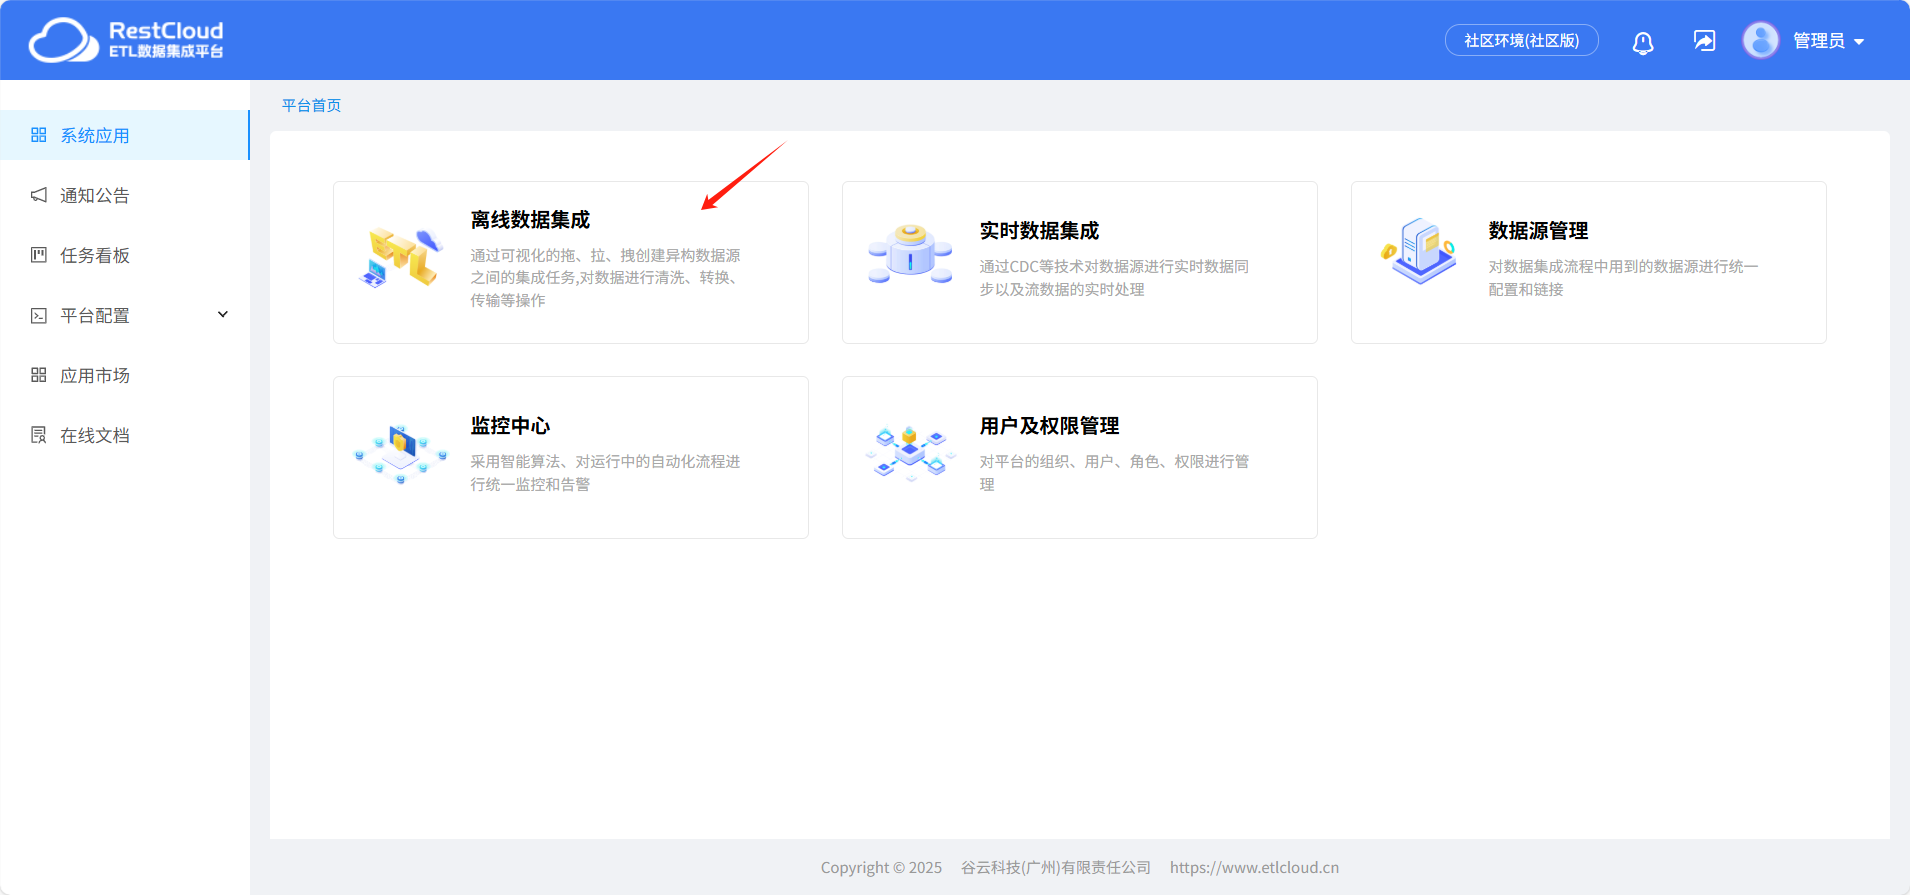Viewport: 1910px width, 895px height.
Task: Click the 监控中心 monitoring illustration
Action: pos(402,454)
